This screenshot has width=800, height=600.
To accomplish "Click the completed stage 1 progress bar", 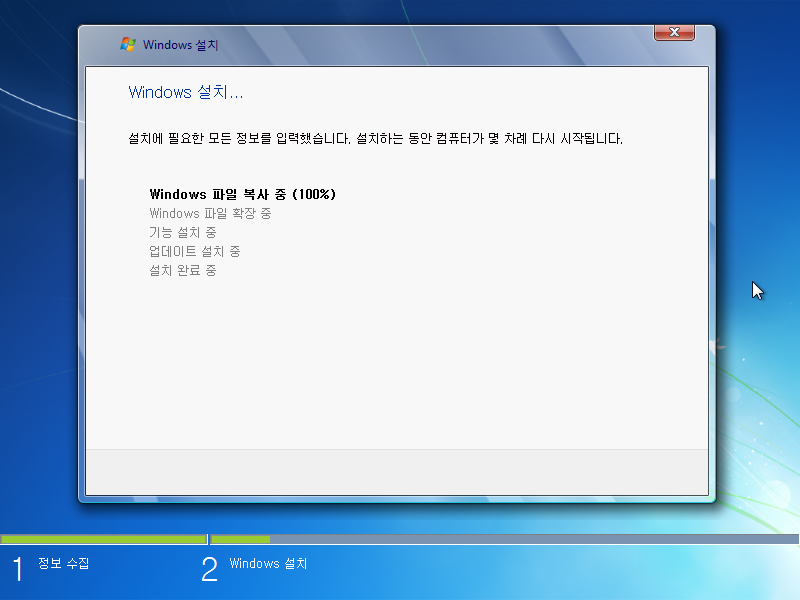I will point(104,539).
